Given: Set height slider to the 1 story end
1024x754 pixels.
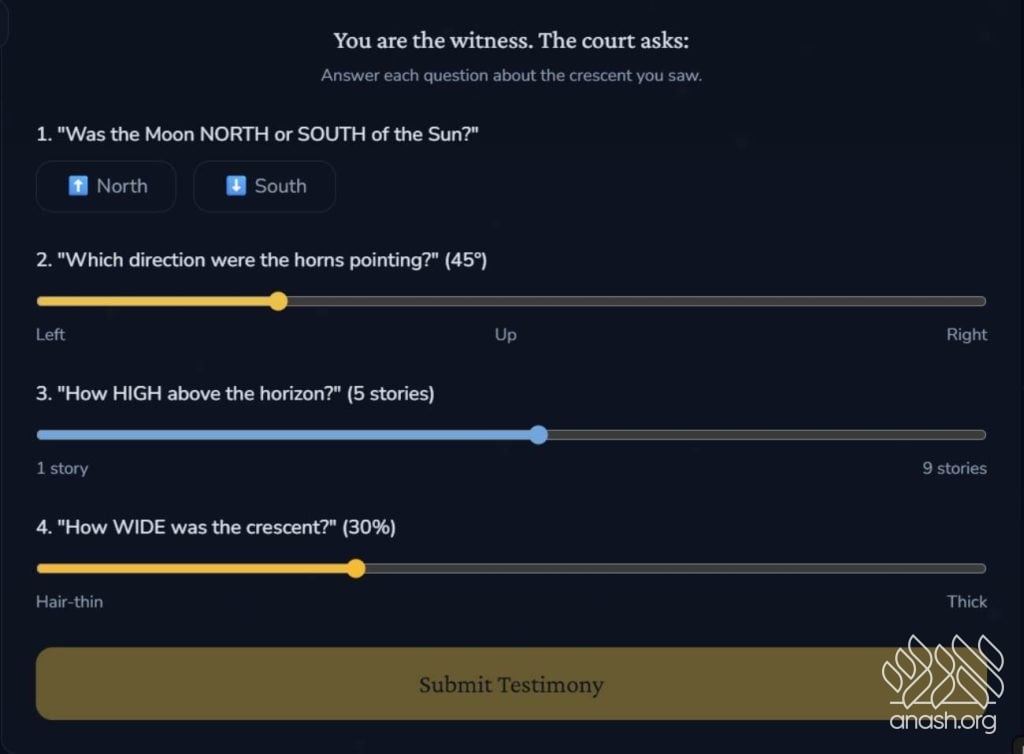Looking at the screenshot, I should (x=39, y=435).
